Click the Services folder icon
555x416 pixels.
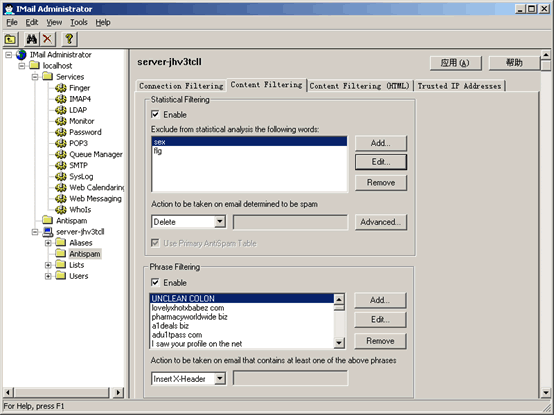47,76
